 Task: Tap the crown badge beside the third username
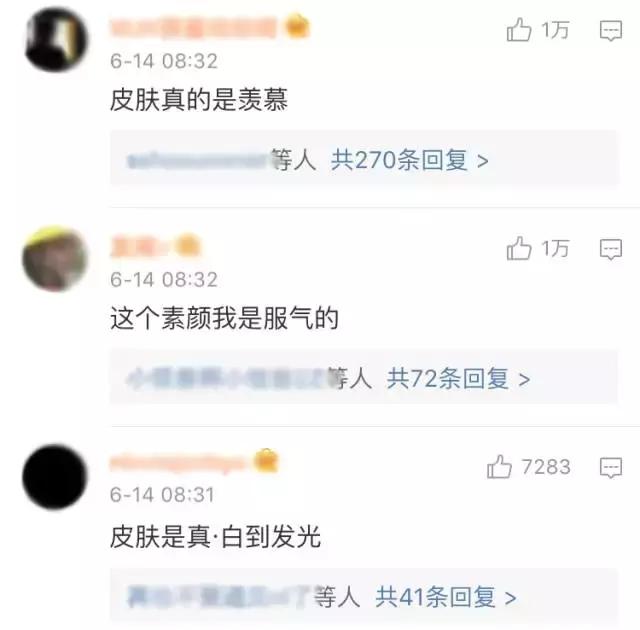click(266, 461)
